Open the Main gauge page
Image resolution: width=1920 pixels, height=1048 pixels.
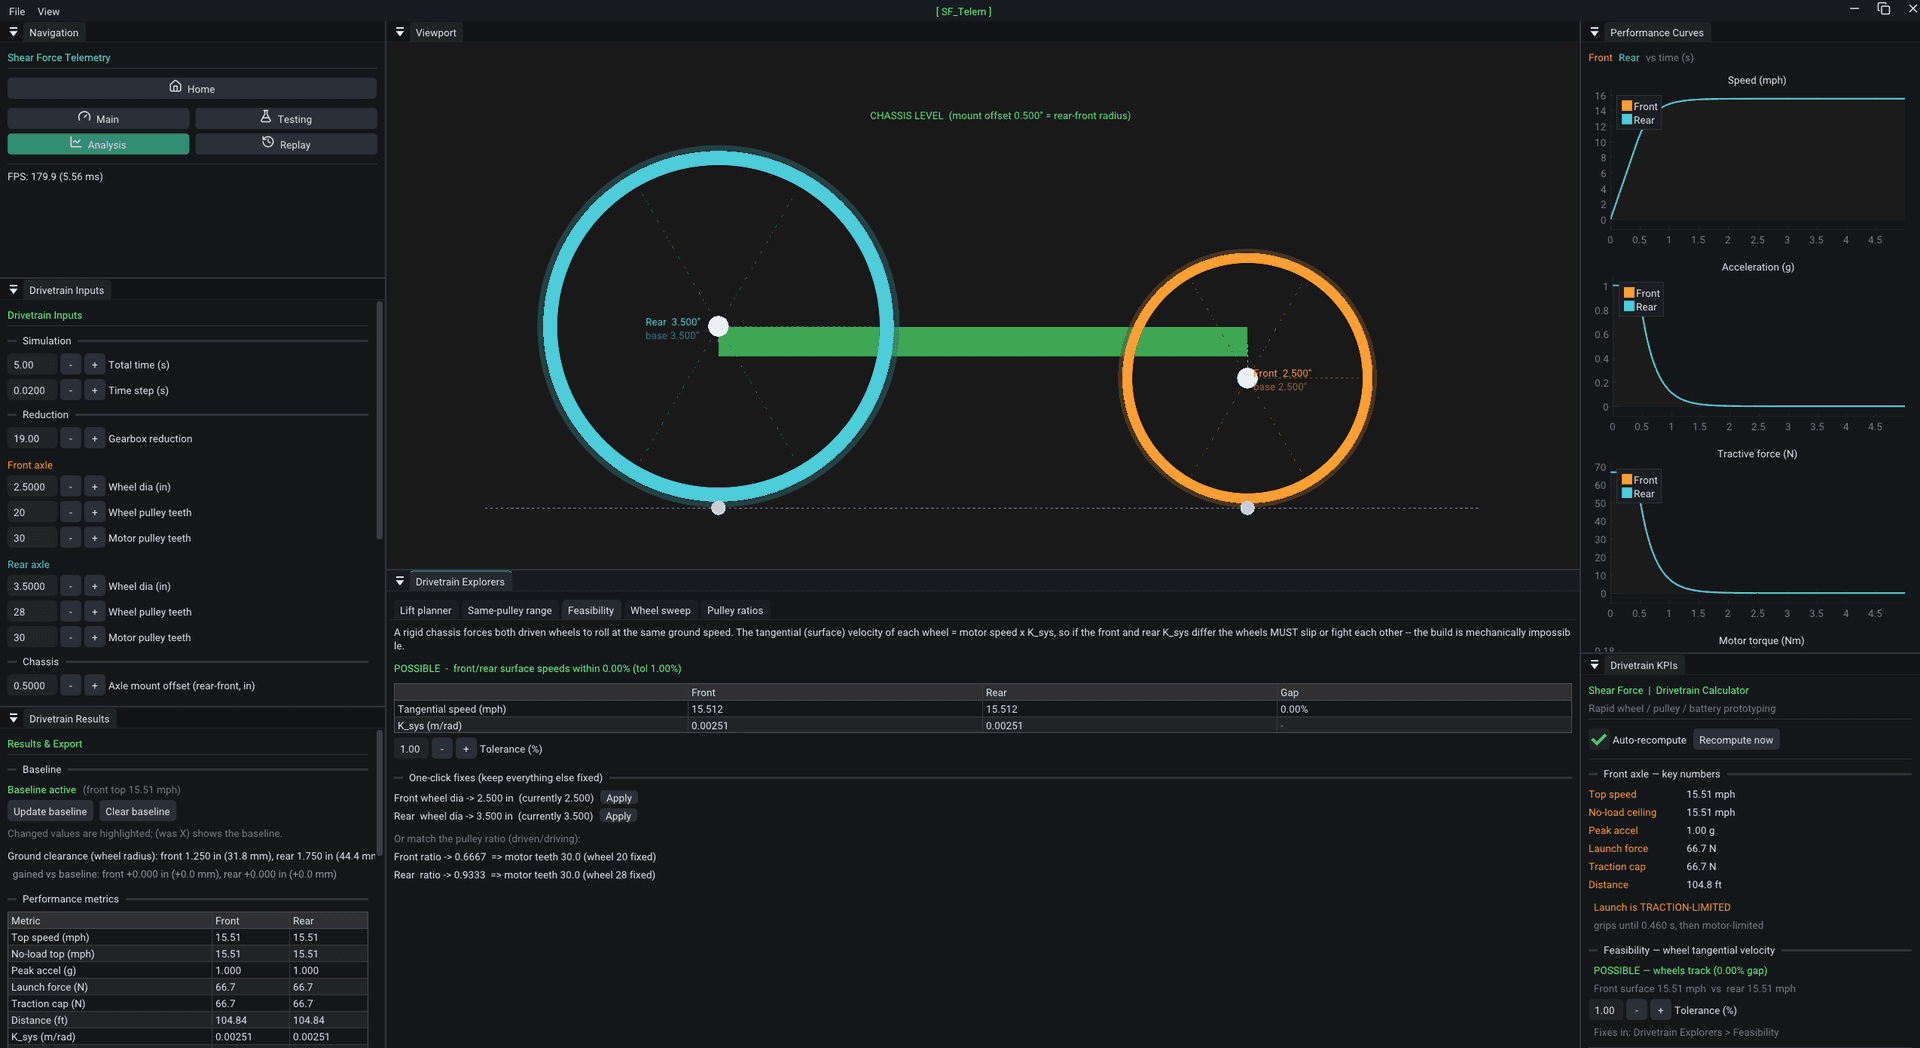coord(98,118)
